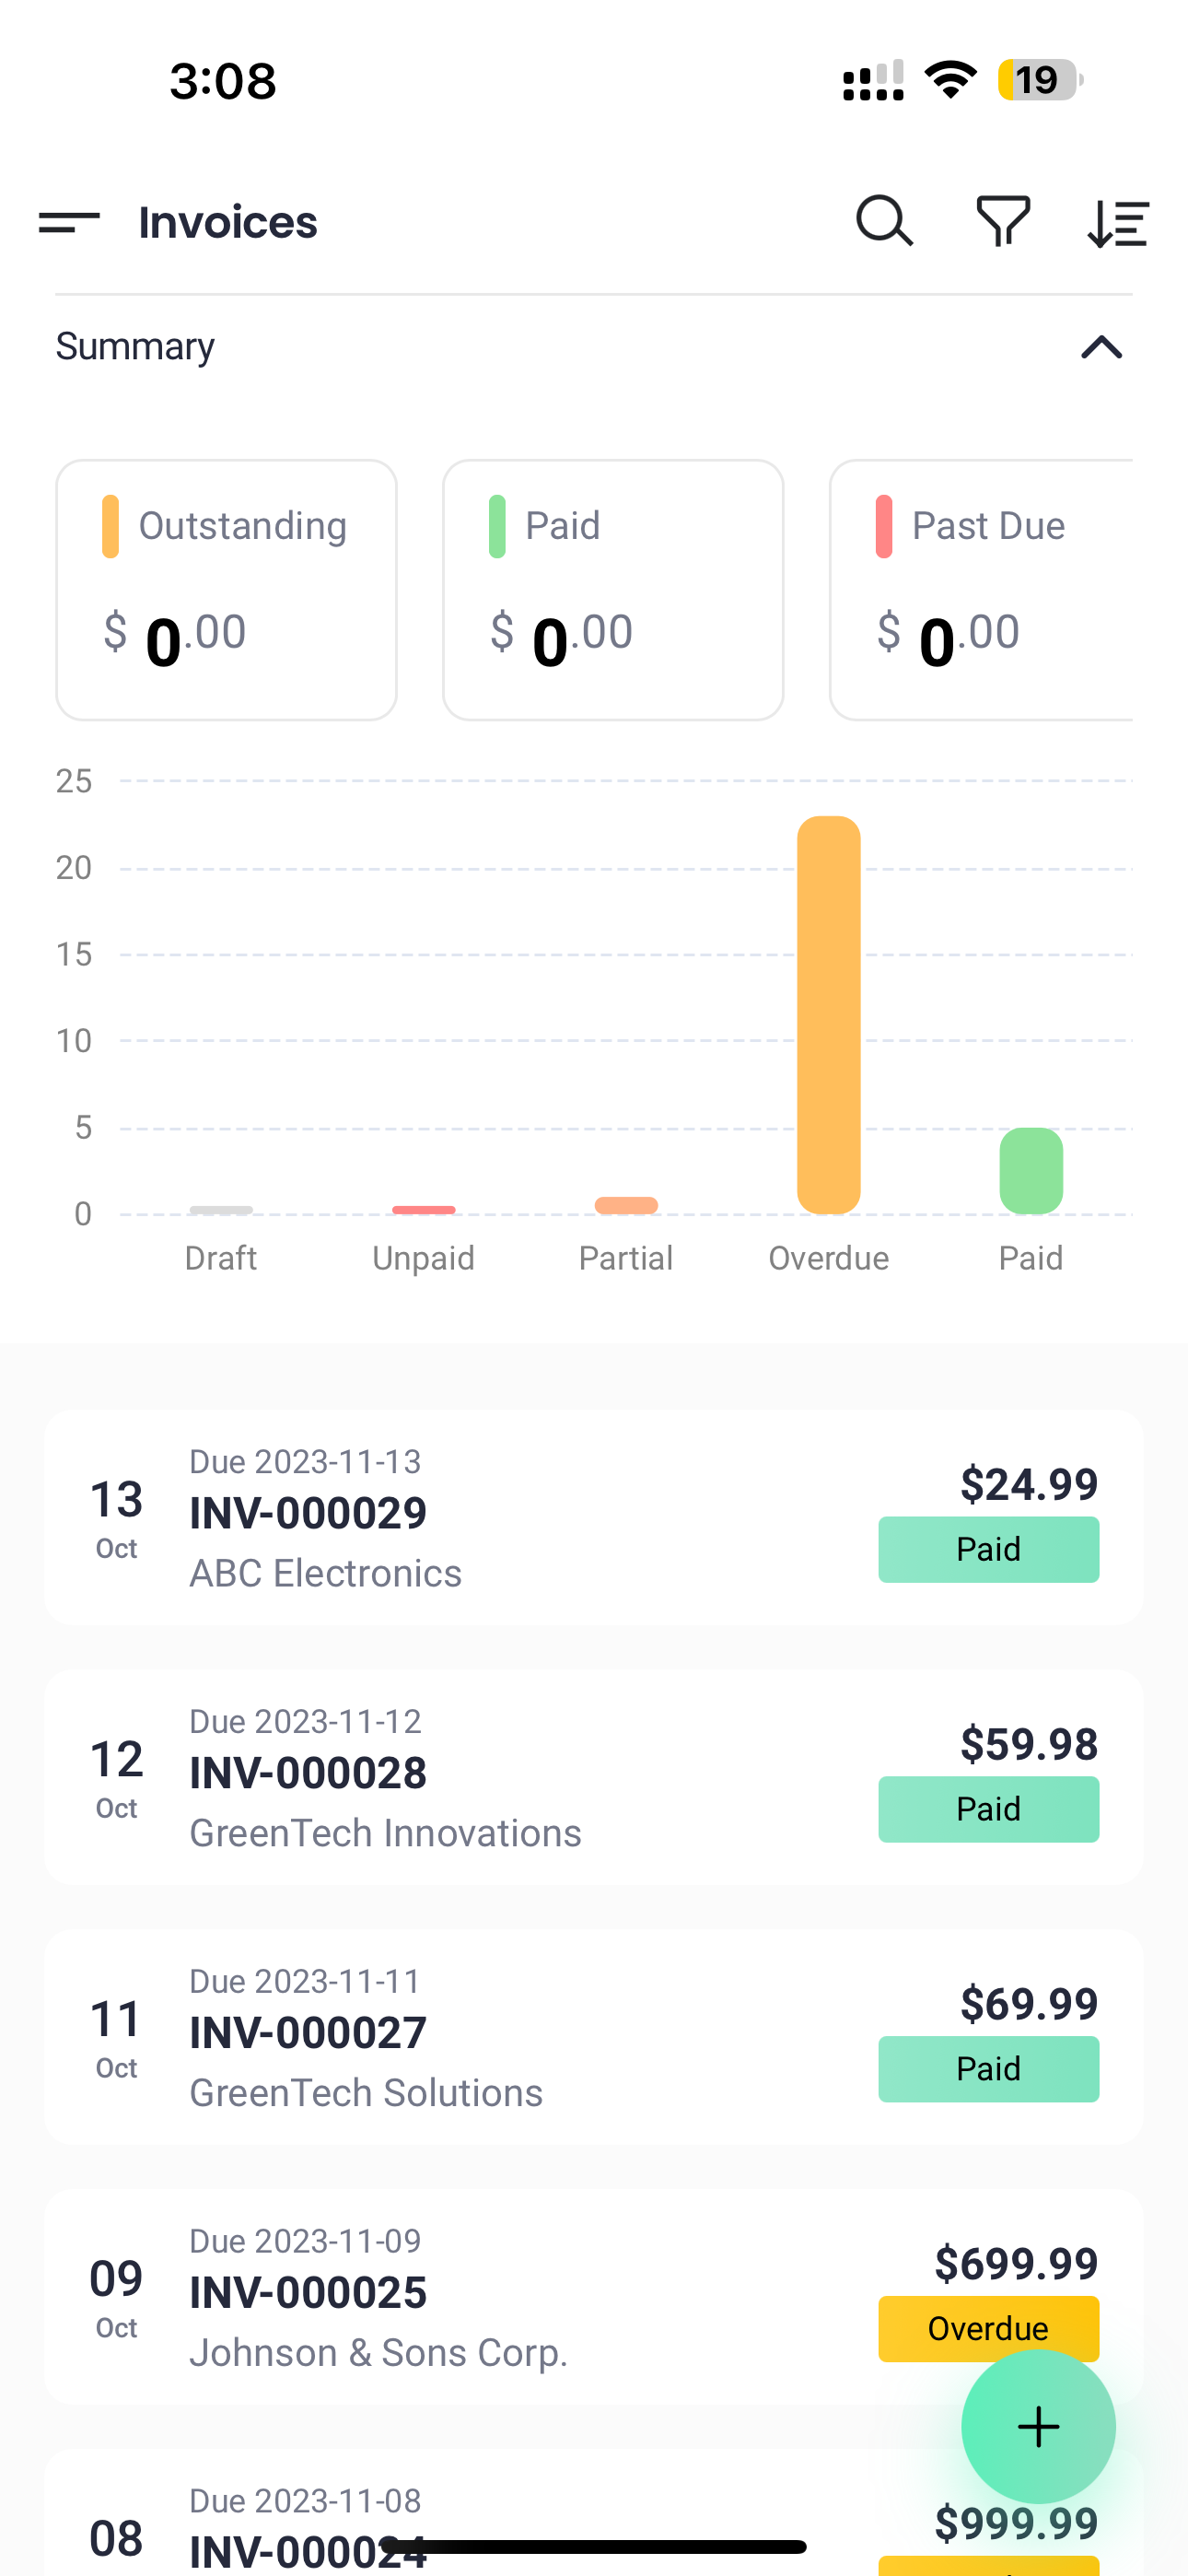Click the Paid badge on INV-000029
The width and height of the screenshot is (1188, 2576).
[988, 1549]
